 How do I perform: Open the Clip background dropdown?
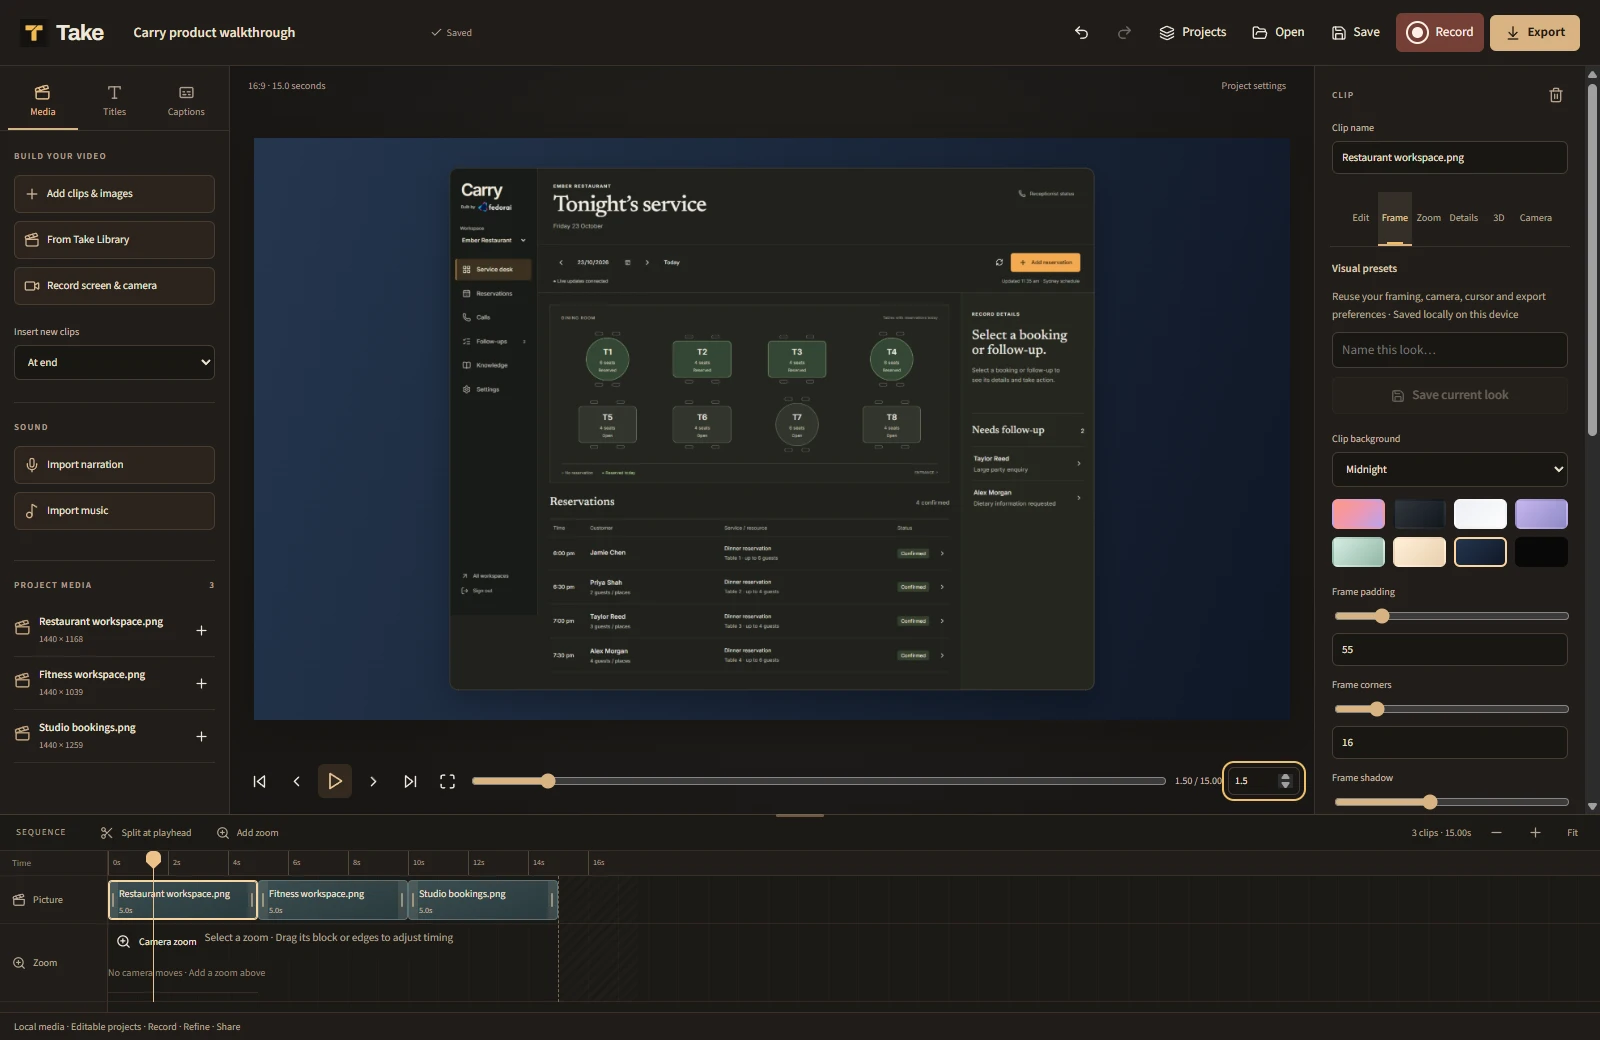[x=1449, y=469]
